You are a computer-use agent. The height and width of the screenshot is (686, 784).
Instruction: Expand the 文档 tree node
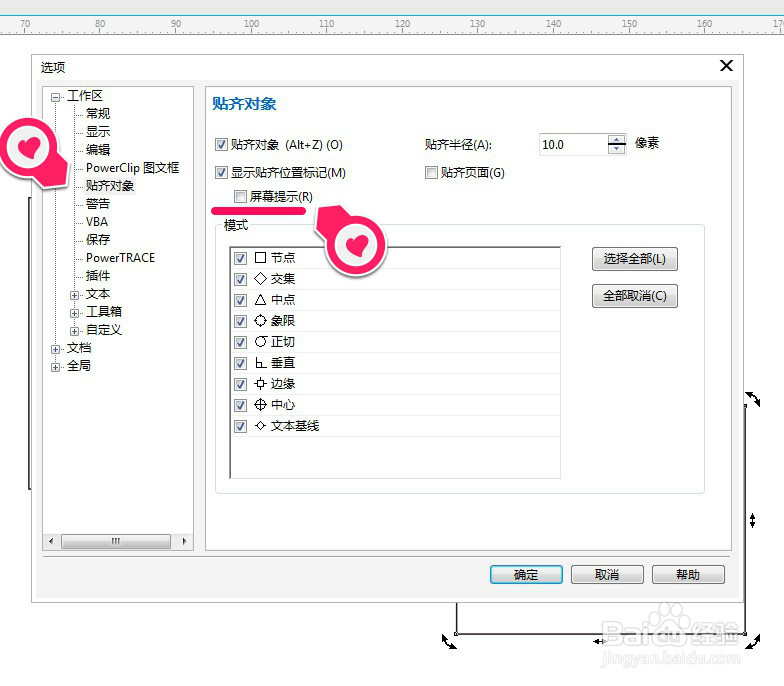coord(56,349)
